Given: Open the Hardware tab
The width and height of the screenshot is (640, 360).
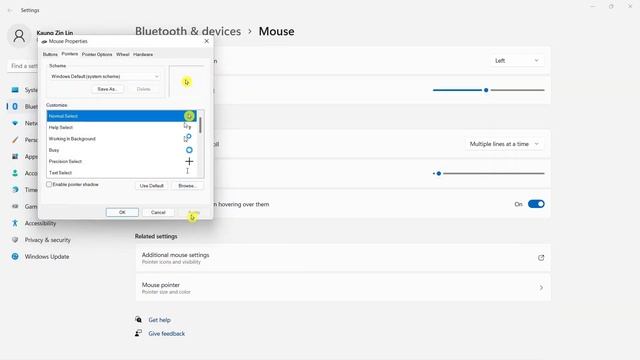Looking at the screenshot, I should click(143, 54).
